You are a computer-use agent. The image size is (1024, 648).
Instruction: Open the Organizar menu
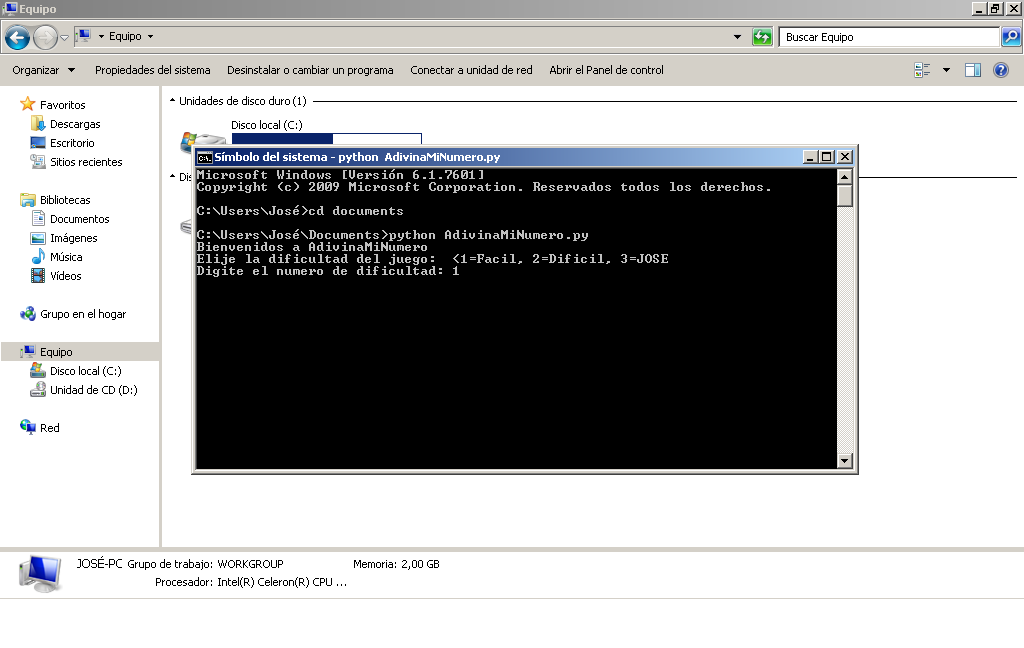[x=43, y=70]
